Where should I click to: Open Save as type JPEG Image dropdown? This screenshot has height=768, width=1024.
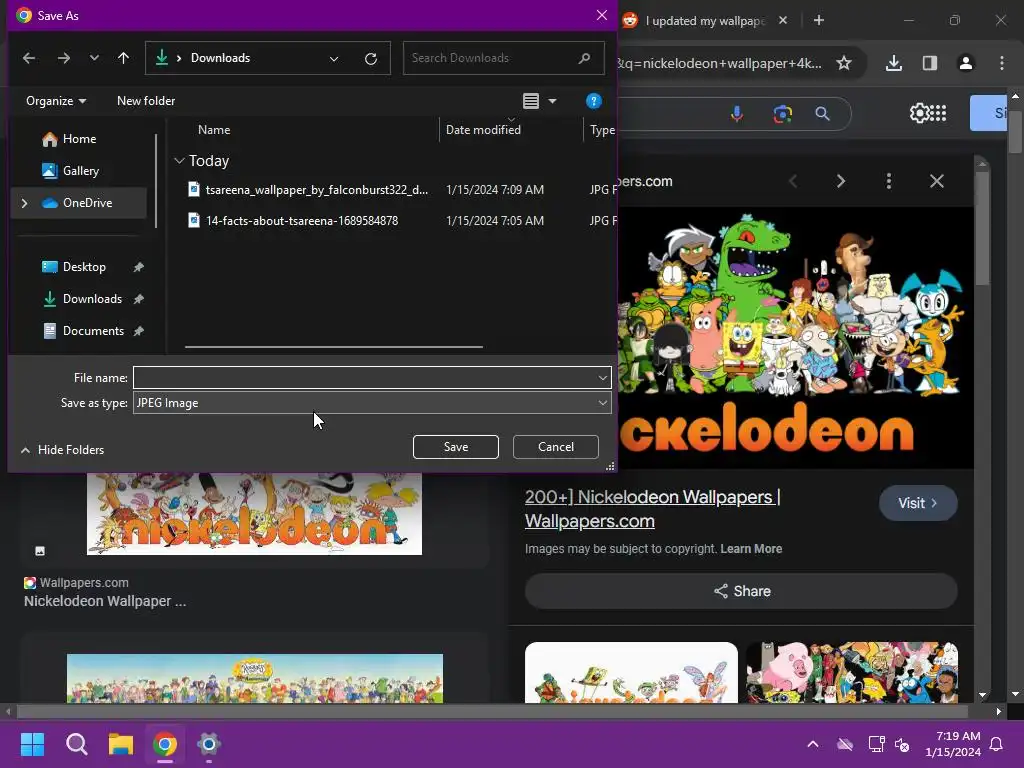coord(372,403)
